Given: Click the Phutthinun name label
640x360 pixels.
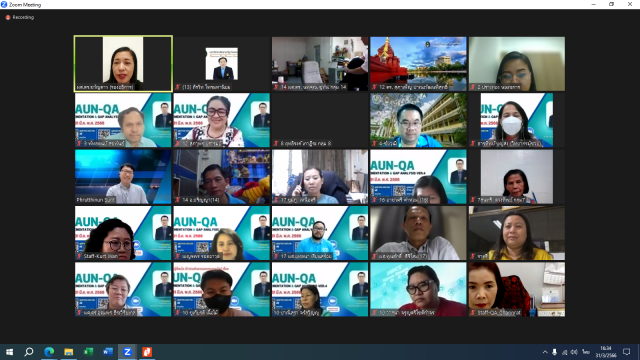Looking at the screenshot, I should tap(96, 200).
